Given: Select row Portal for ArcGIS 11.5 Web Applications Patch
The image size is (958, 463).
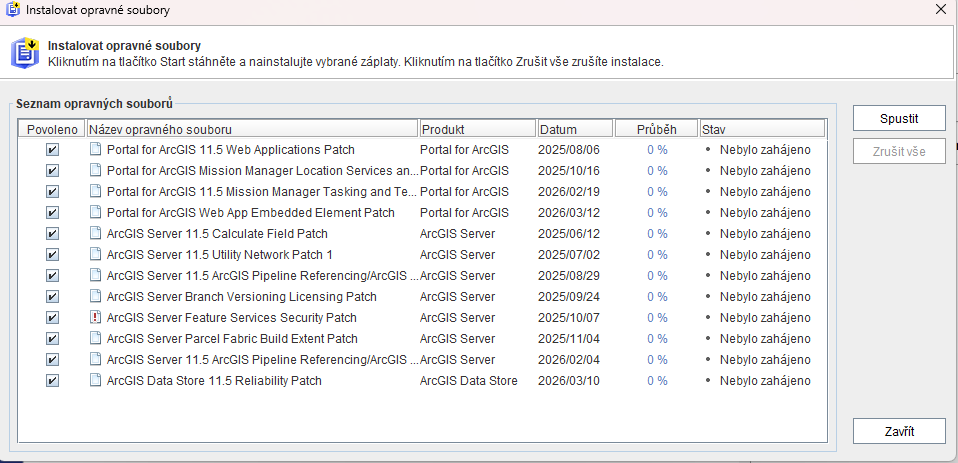Looking at the screenshot, I should tap(422, 150).
